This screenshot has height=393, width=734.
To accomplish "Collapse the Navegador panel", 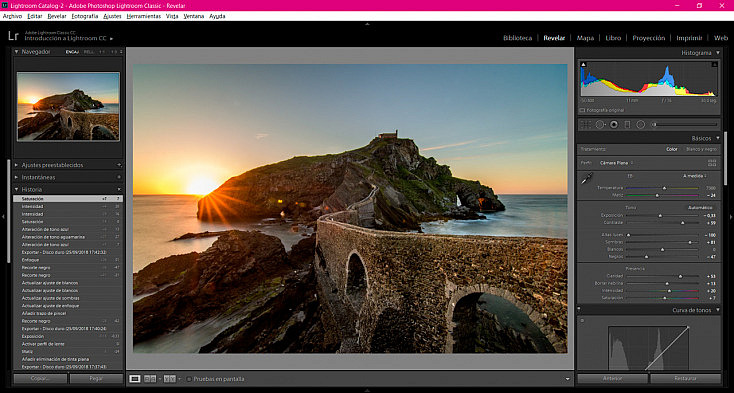I will pos(16,52).
